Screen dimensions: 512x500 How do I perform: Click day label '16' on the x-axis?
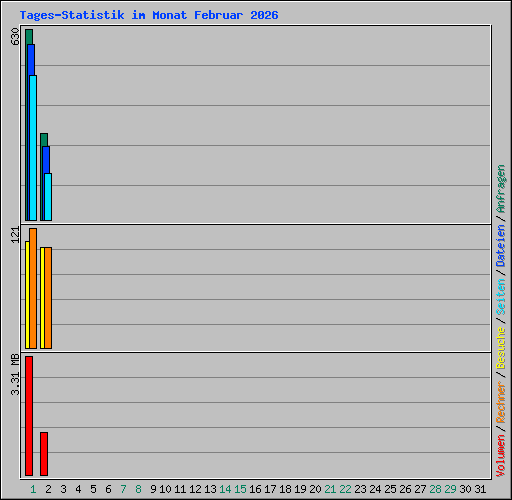coord(255,489)
